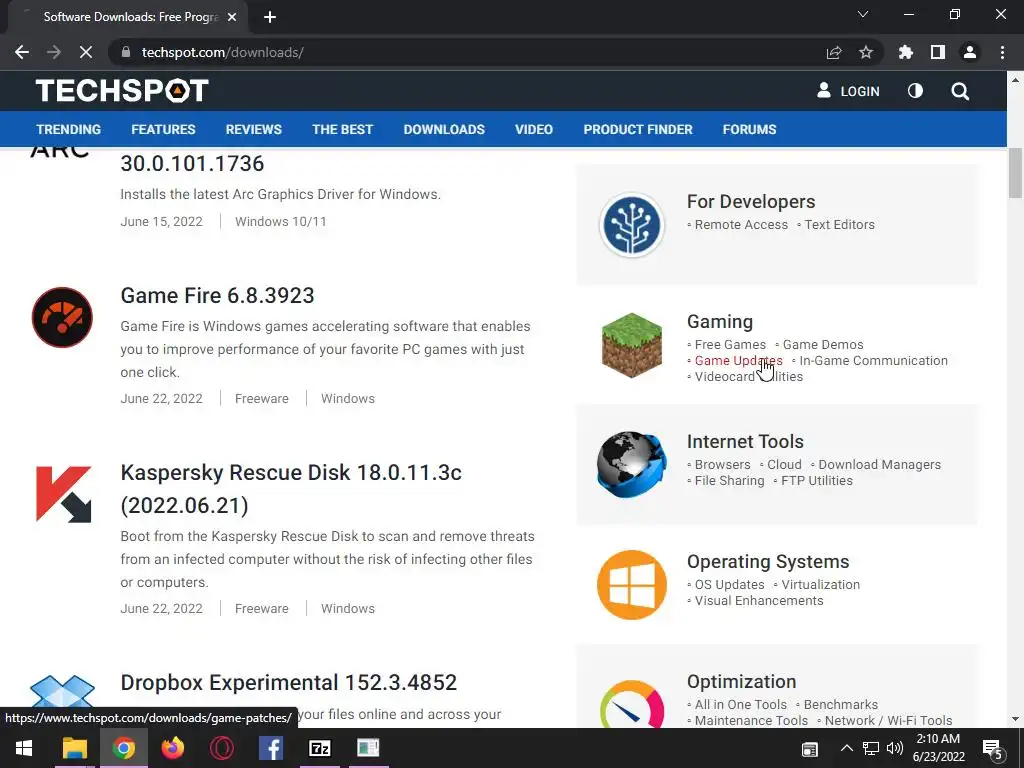Open Chrome three-dot menu
The height and width of the screenshot is (768, 1024).
point(1002,52)
